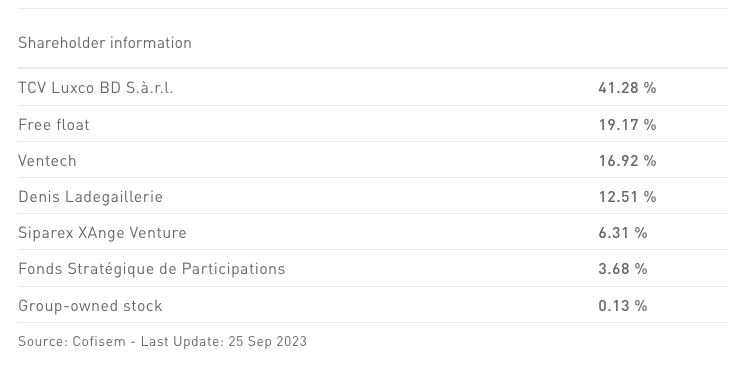
Task: Click the Shareholder information heading
Action: click(x=105, y=43)
